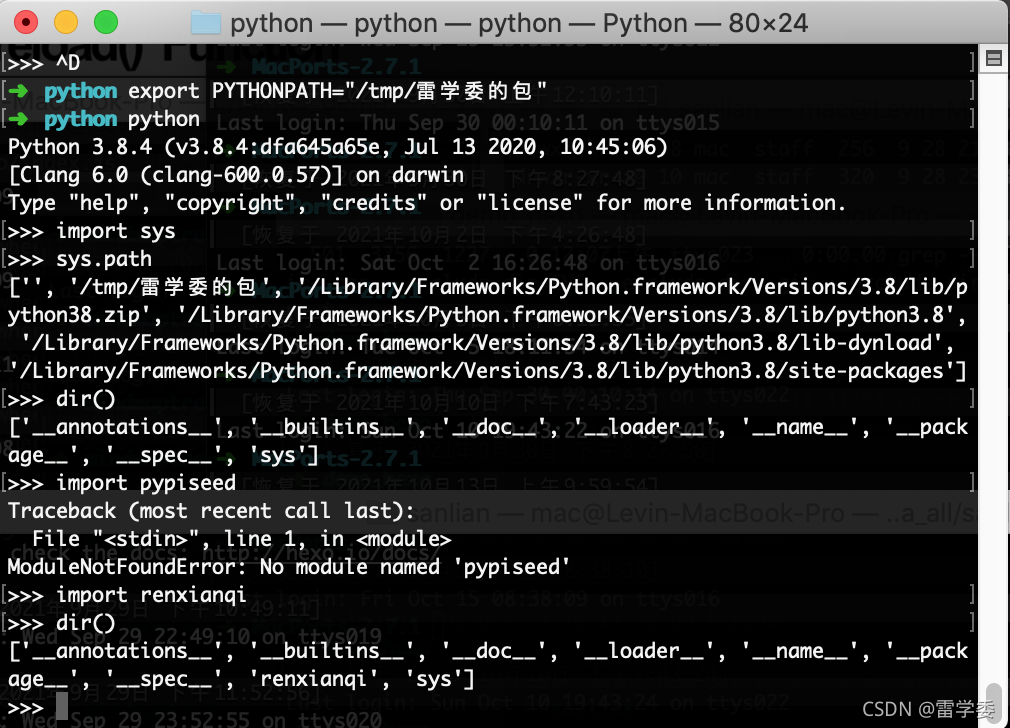The image size is (1010, 728).
Task: Click the 'Traceback (most recent call last):' line
Action: pos(211,511)
